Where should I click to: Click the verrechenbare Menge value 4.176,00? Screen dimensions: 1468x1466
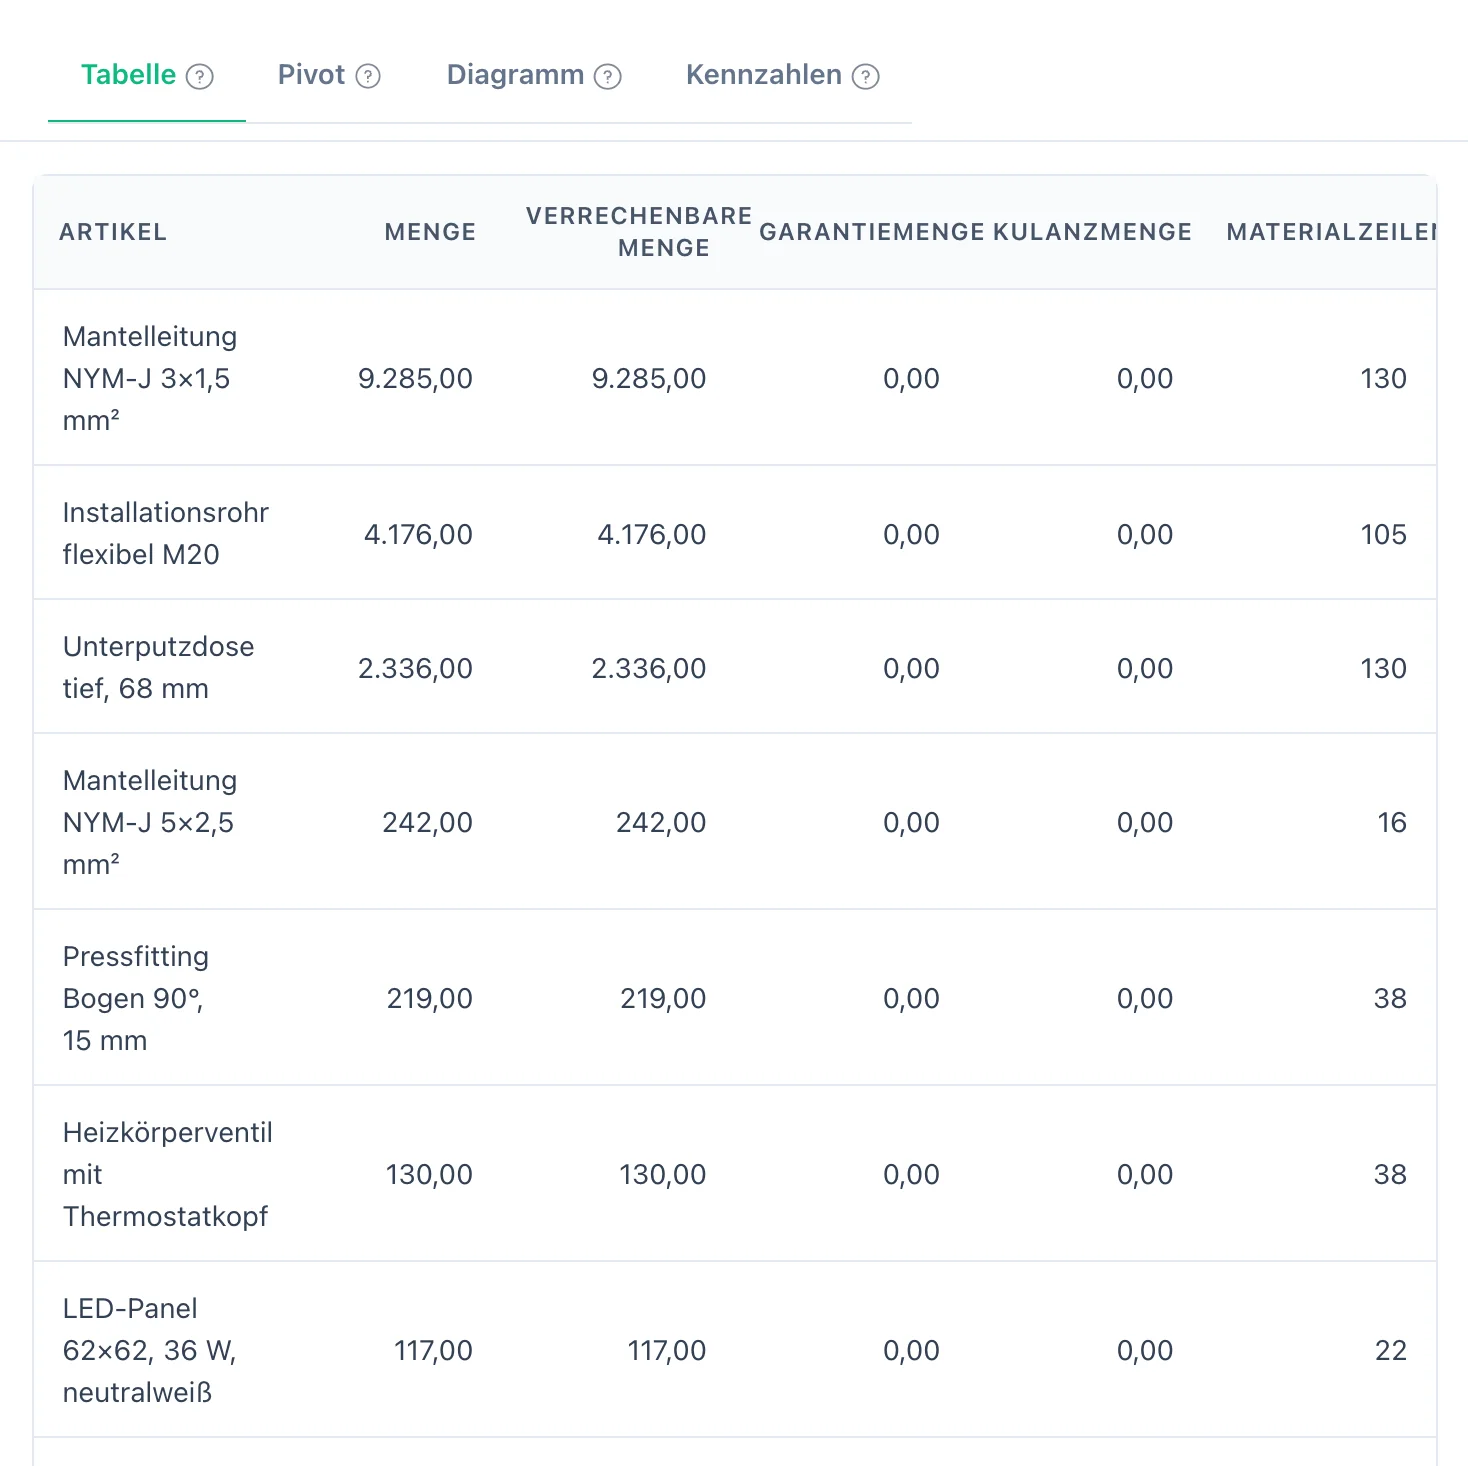coord(651,534)
